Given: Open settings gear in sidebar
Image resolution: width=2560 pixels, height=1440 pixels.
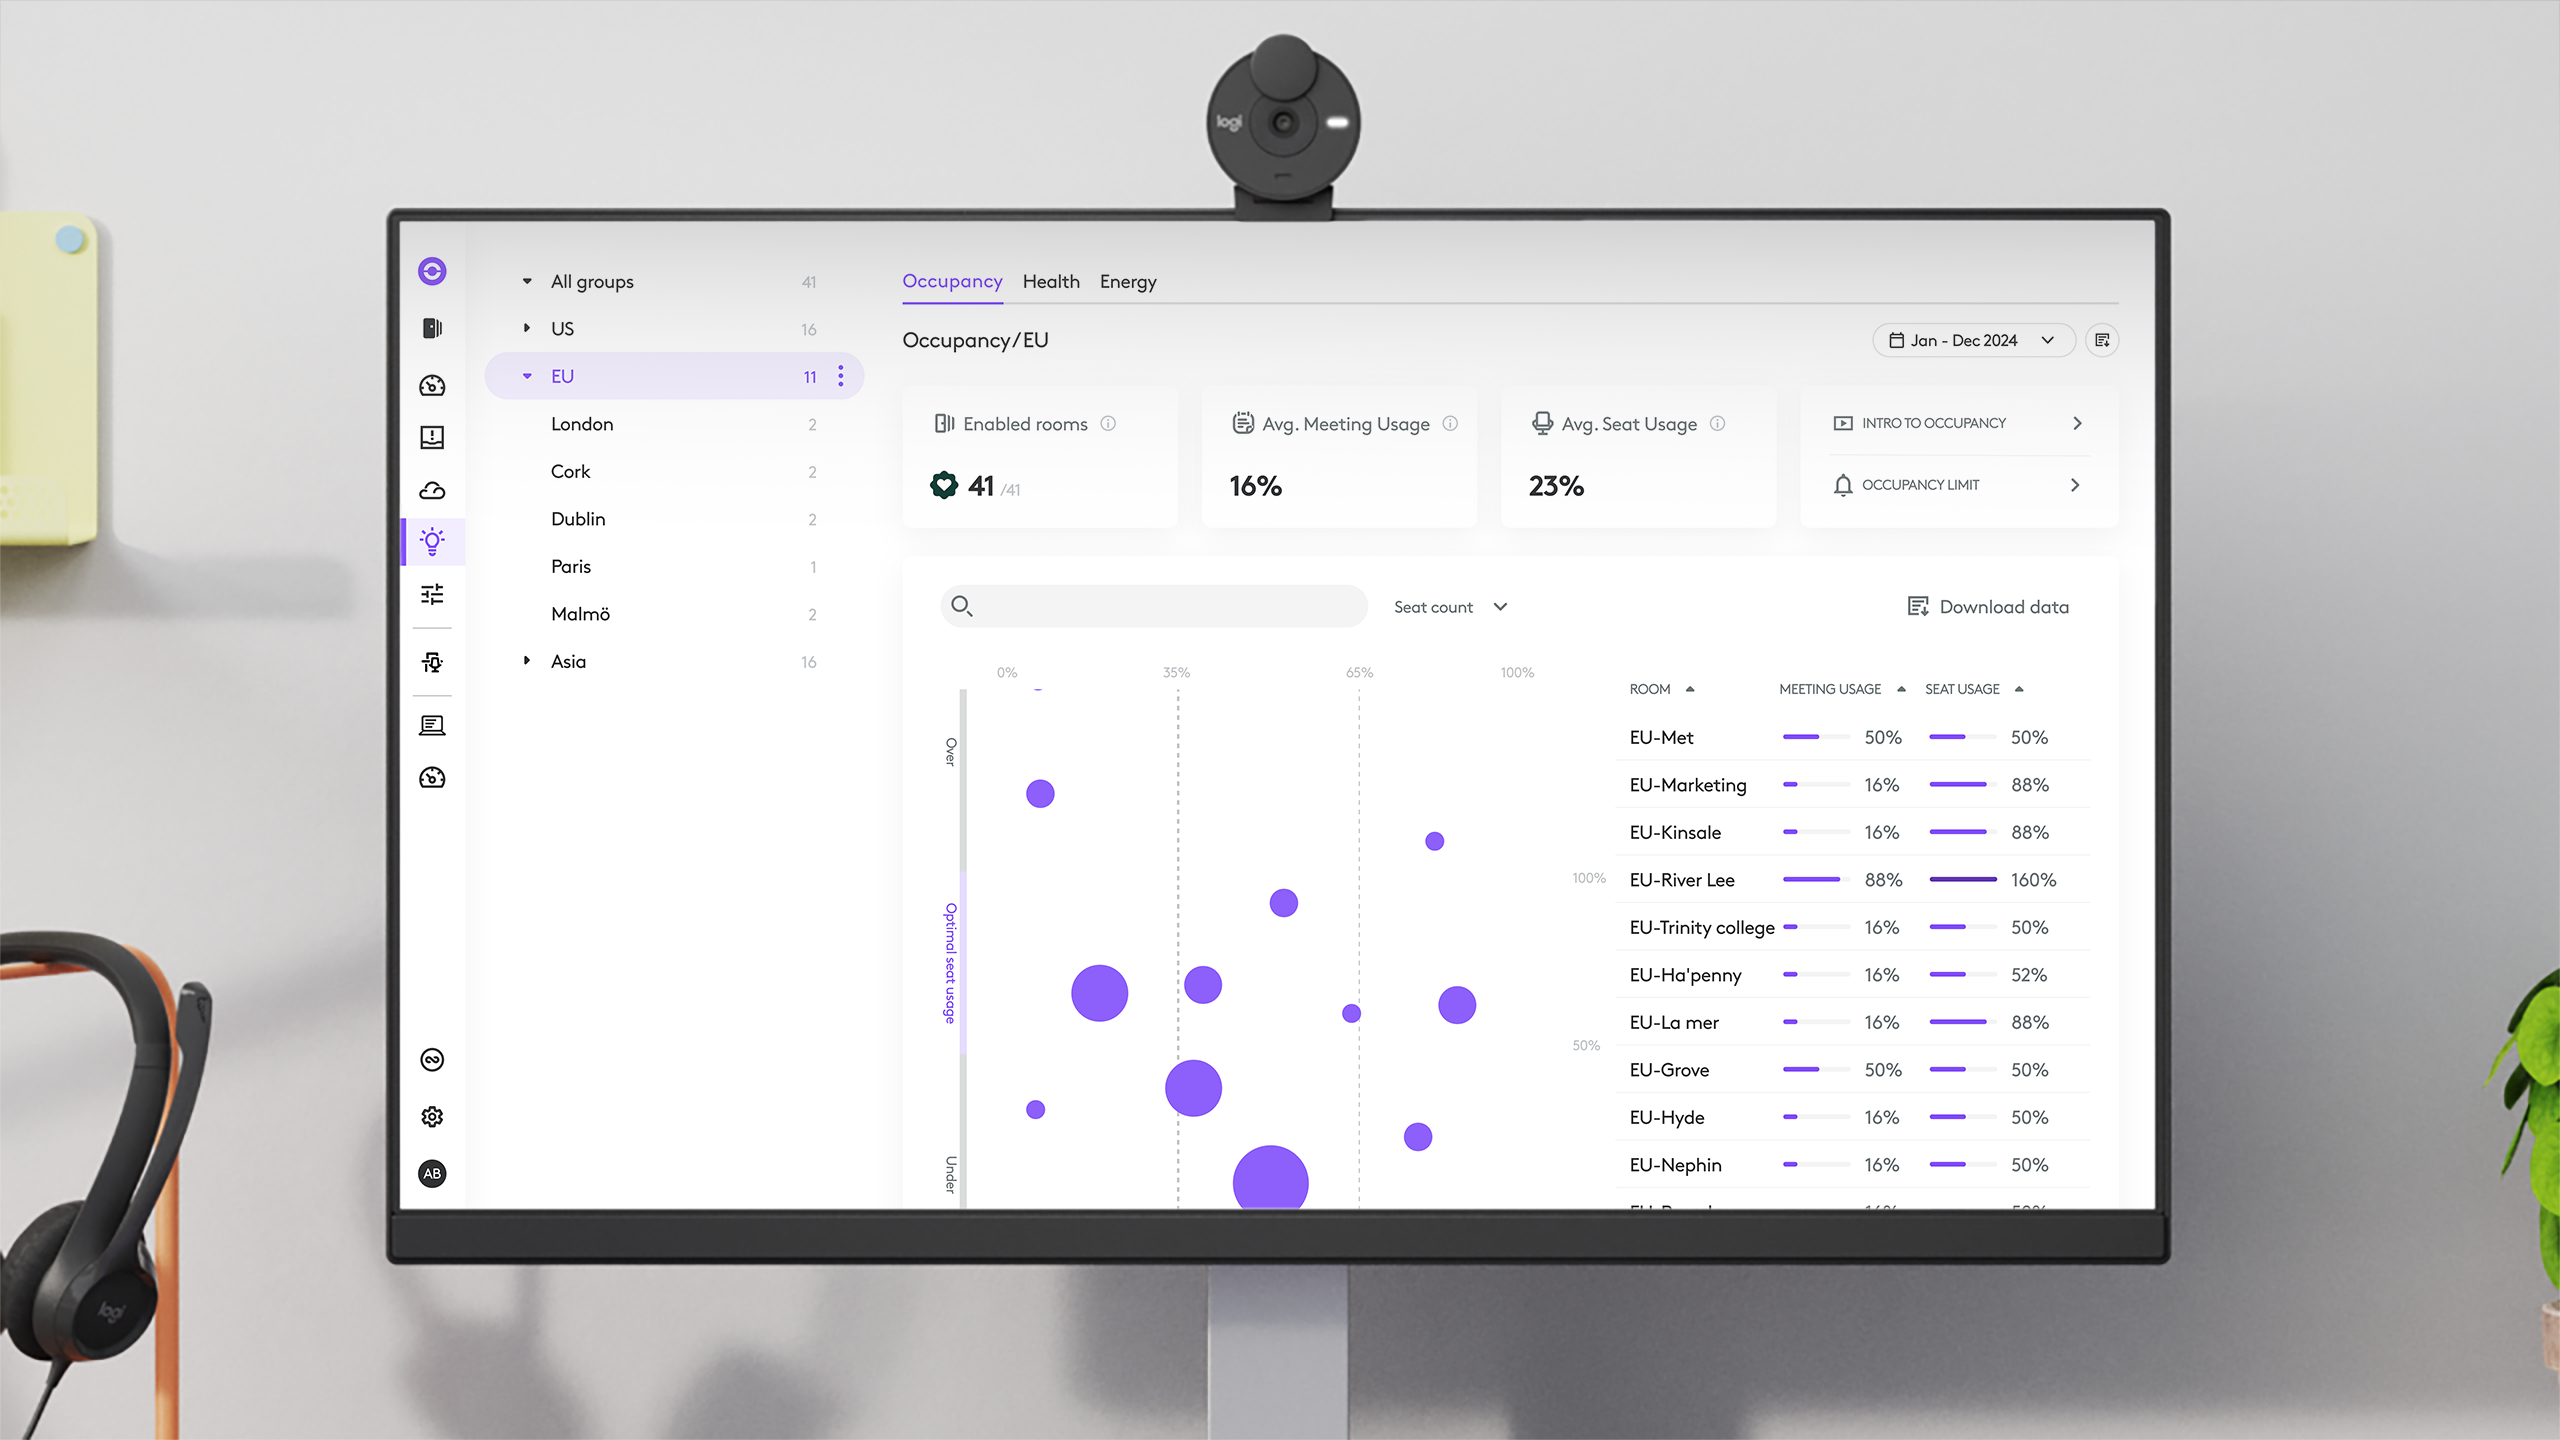Looking at the screenshot, I should (432, 1117).
